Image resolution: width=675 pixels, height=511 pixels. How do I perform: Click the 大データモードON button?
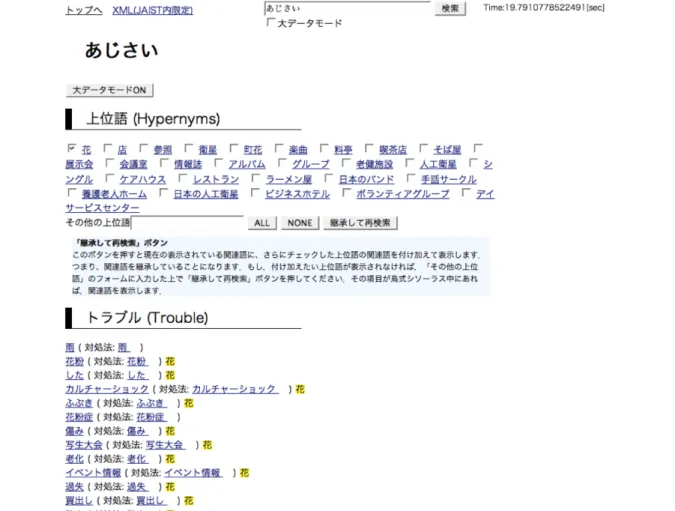click(x=110, y=90)
